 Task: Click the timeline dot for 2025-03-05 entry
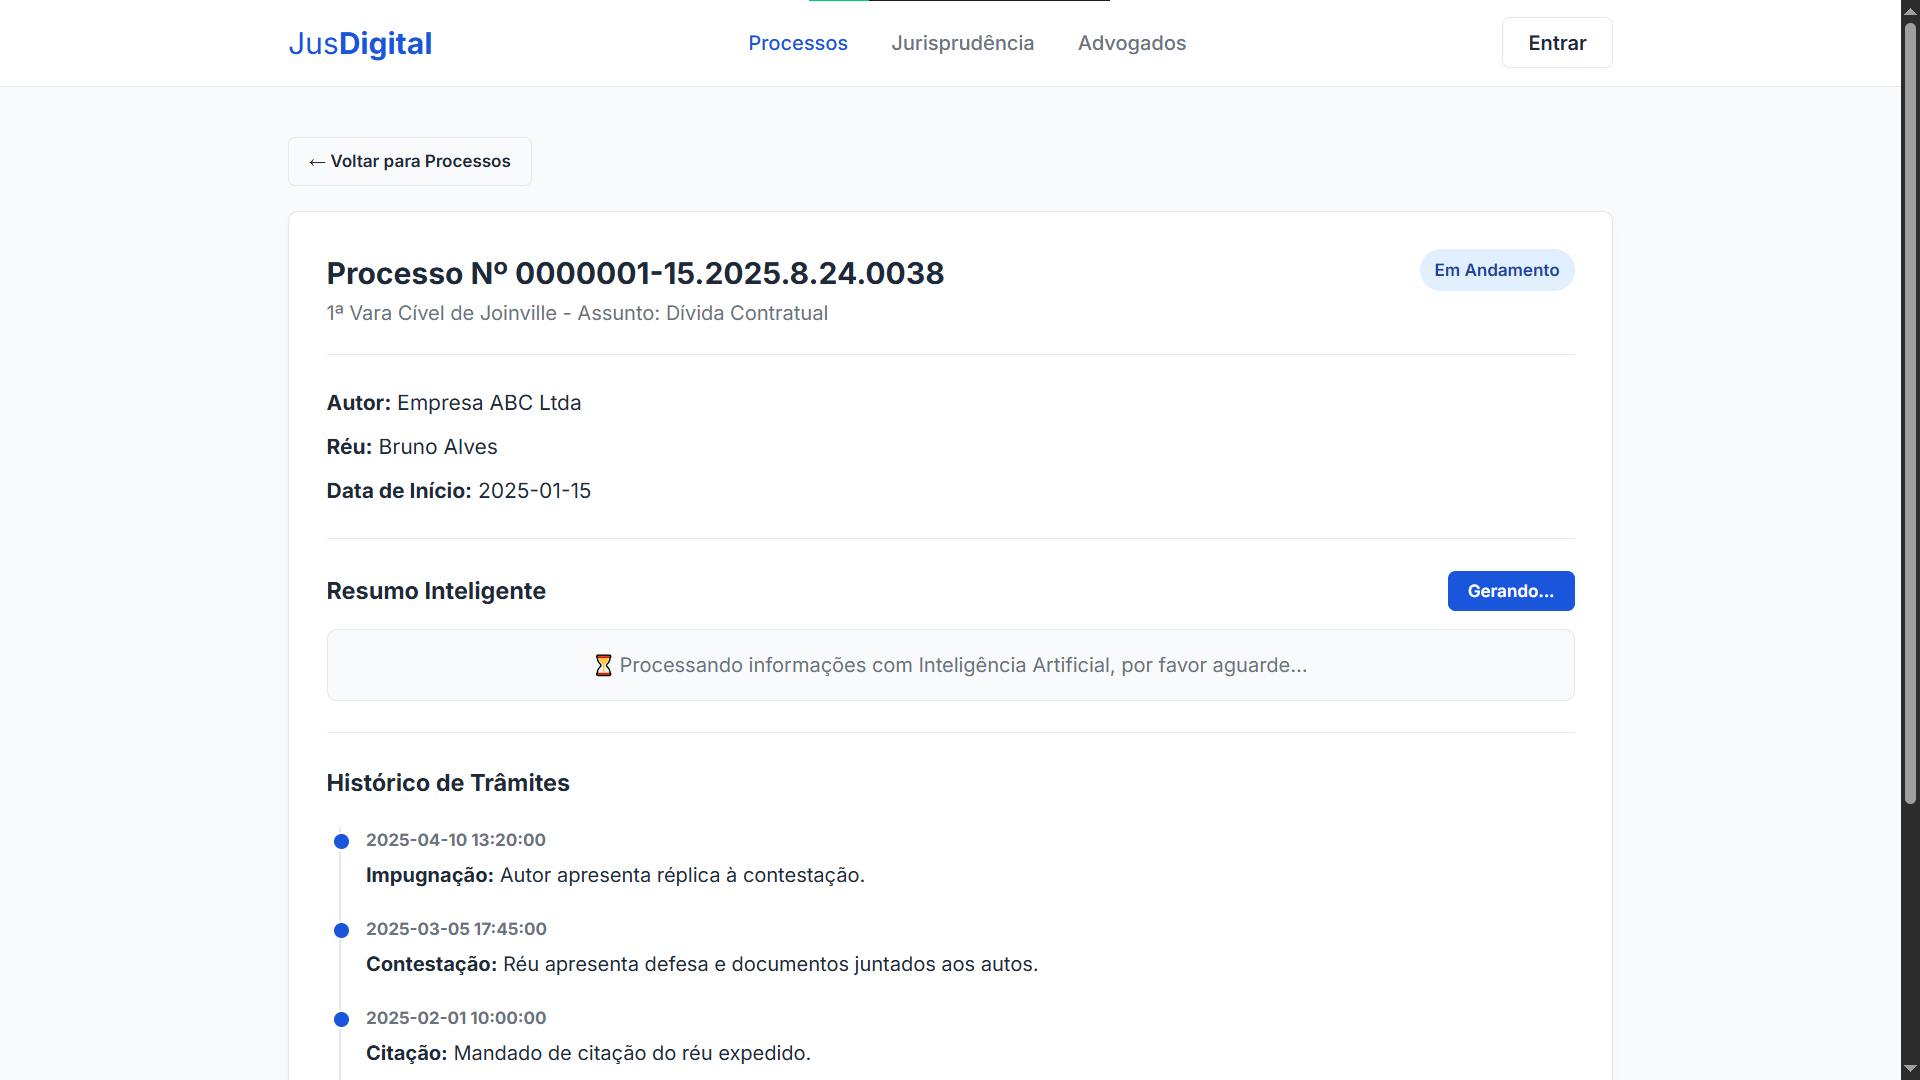341,930
